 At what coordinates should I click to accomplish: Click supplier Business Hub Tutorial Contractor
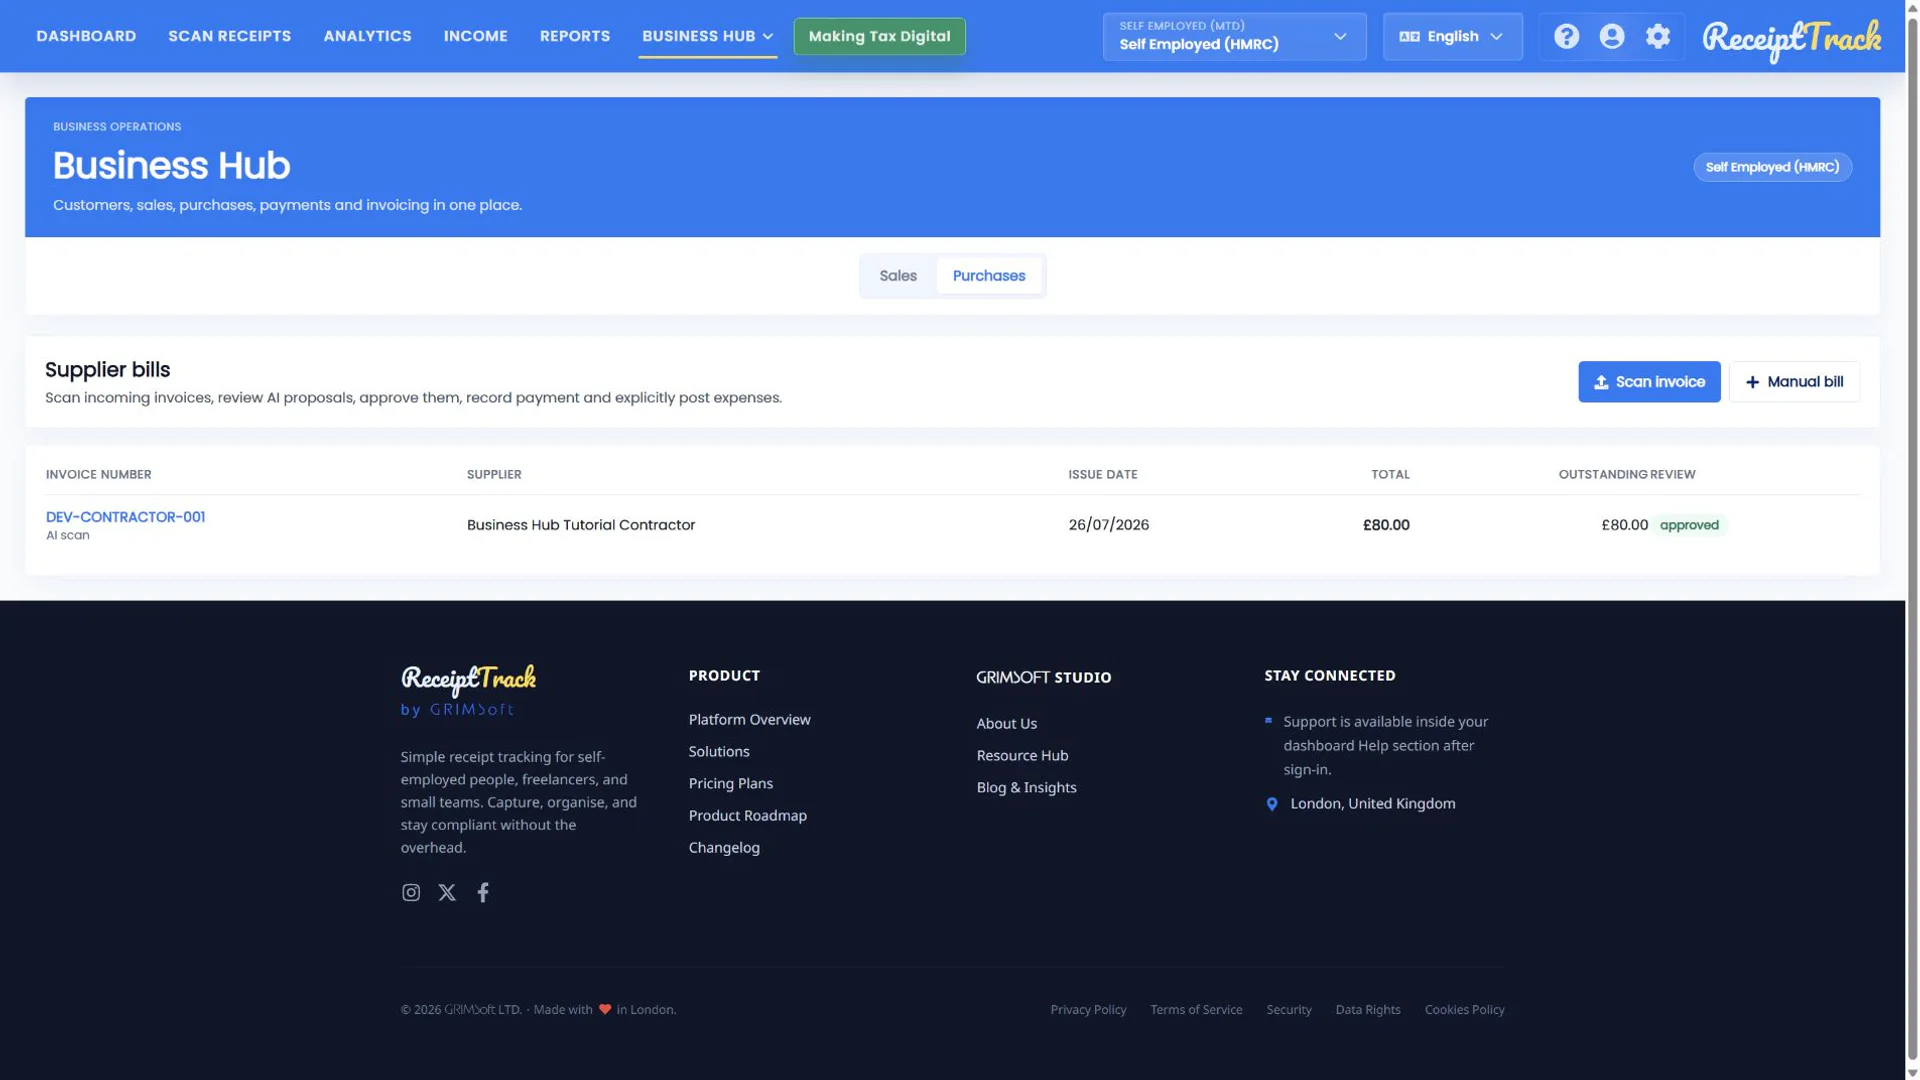[x=581, y=525]
